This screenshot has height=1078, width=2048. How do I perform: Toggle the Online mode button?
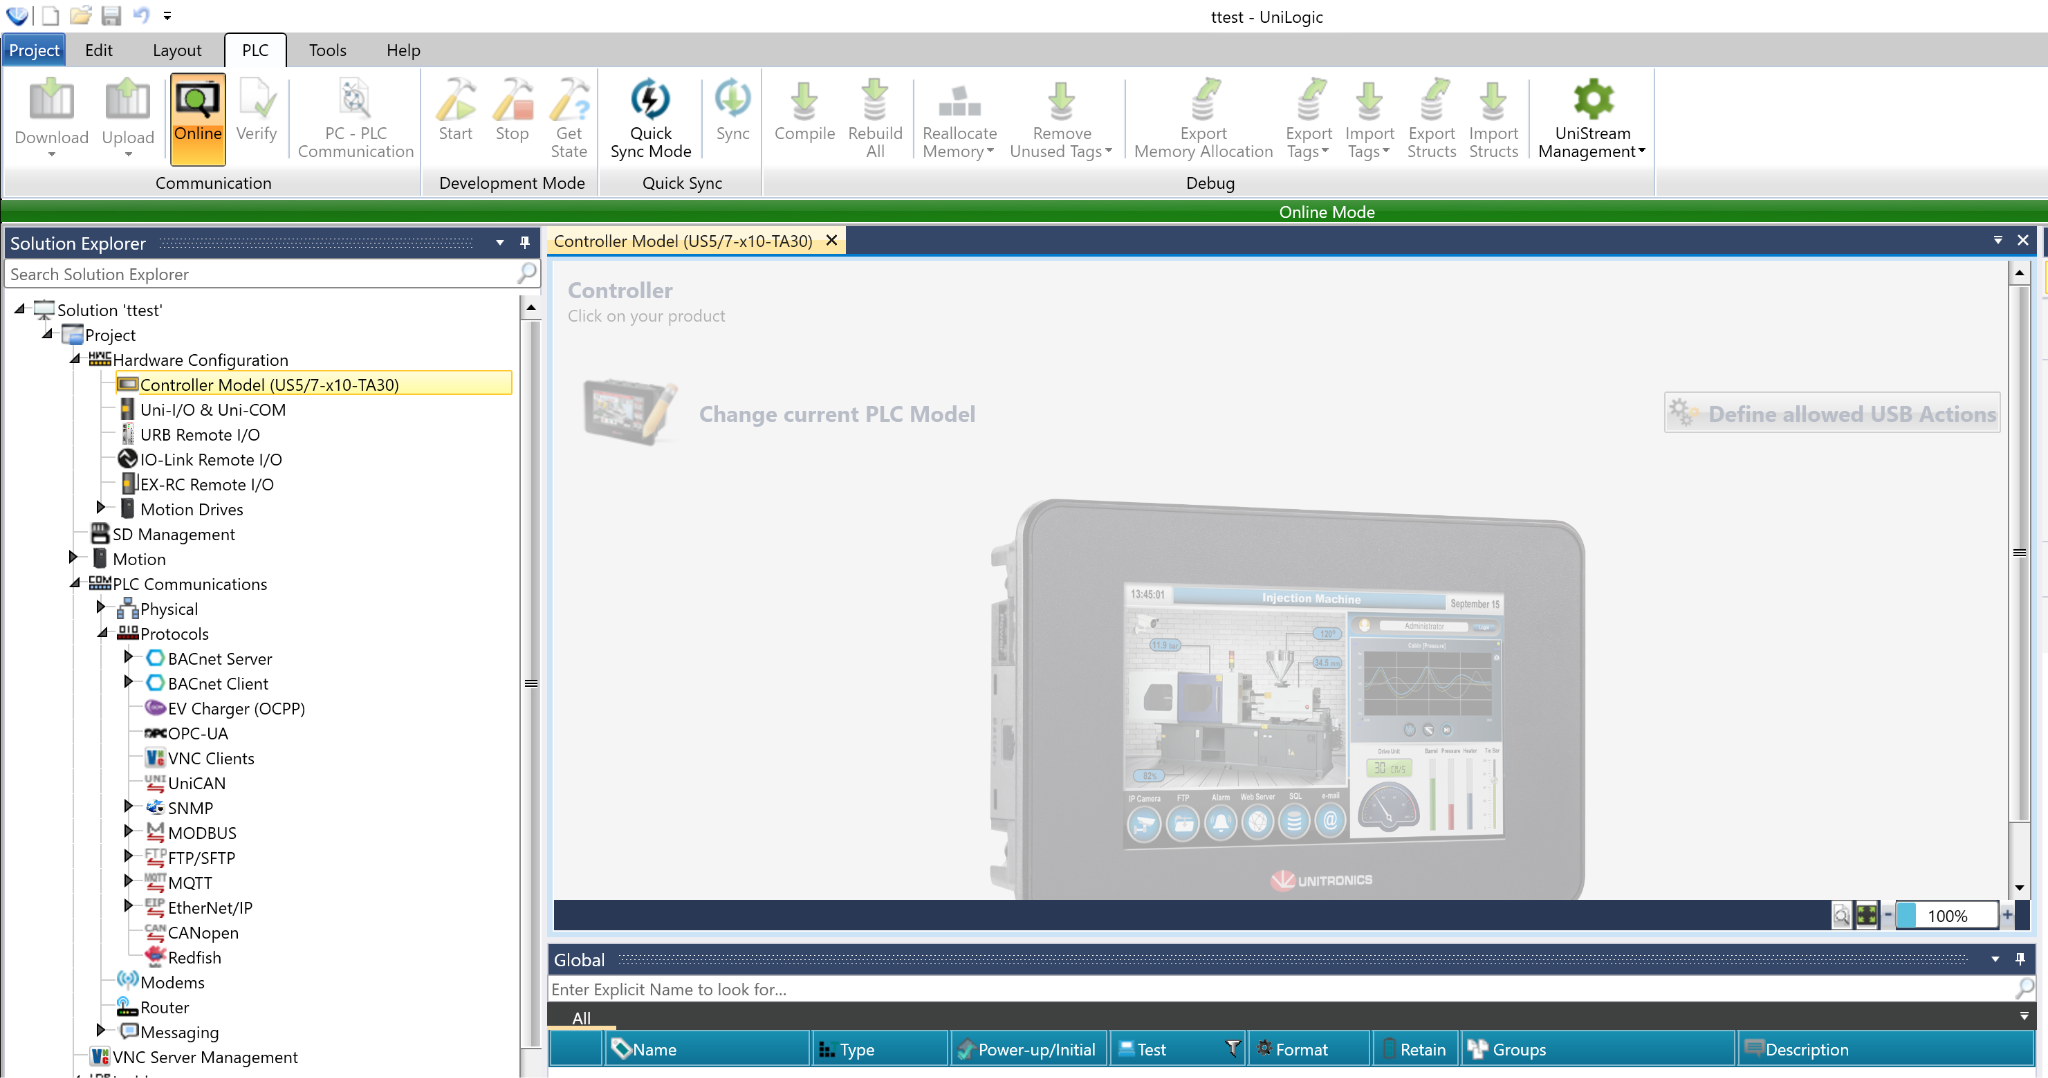[x=198, y=117]
